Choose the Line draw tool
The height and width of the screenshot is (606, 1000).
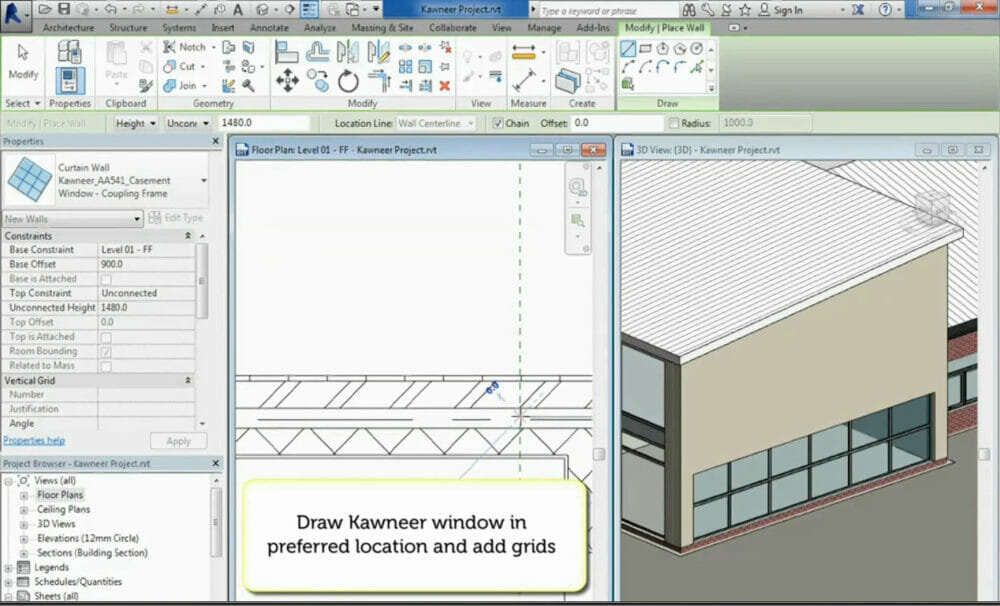(x=628, y=48)
